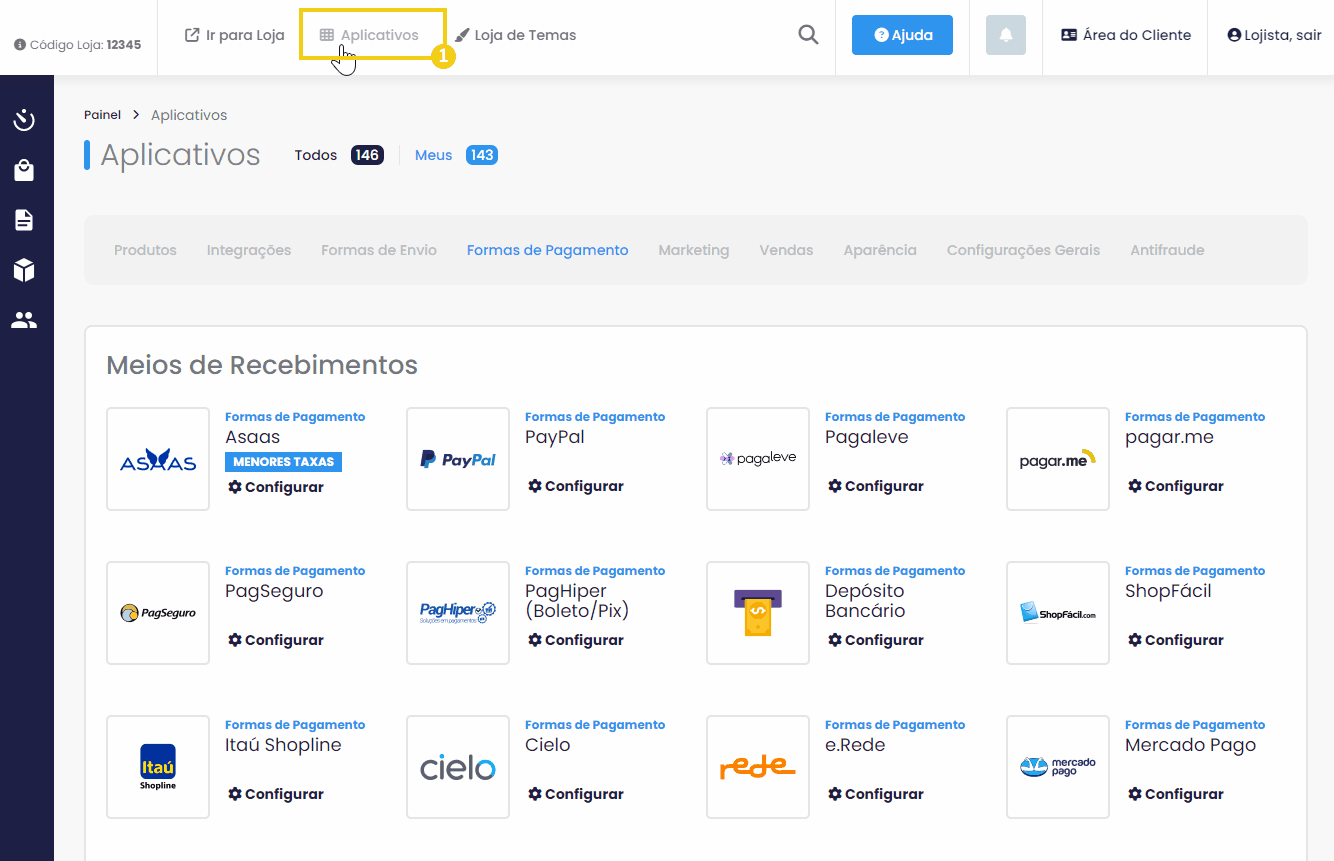Viewport: 1334px width, 861px height.
Task: Open the customers people sidebar icon
Action: coord(24,320)
